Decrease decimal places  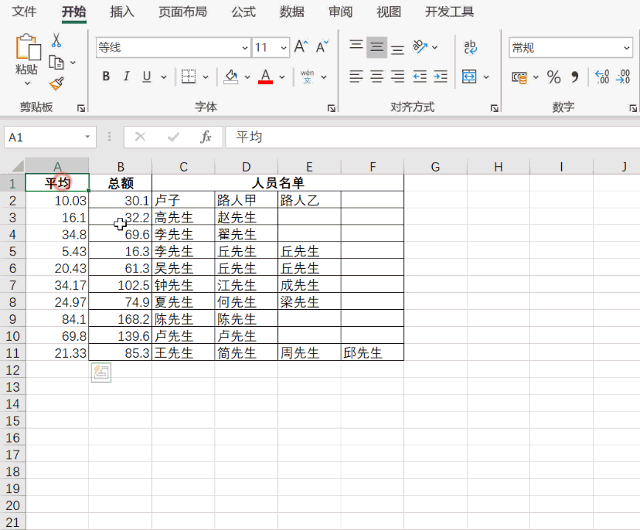[x=623, y=77]
